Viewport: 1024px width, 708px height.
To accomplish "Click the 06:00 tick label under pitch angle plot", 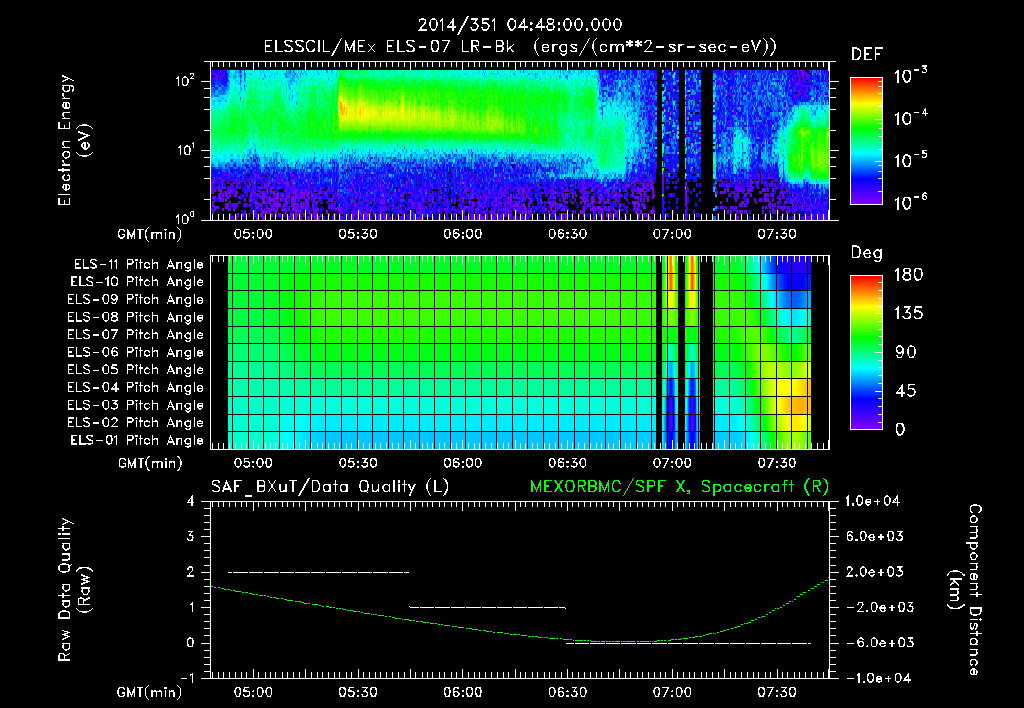I will click(x=462, y=463).
